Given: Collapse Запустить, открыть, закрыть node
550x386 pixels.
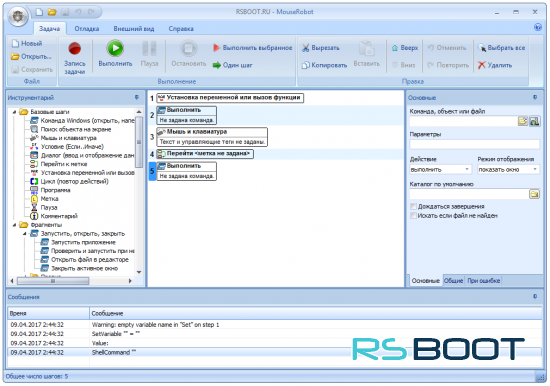Looking at the screenshot, I should click(25, 234).
